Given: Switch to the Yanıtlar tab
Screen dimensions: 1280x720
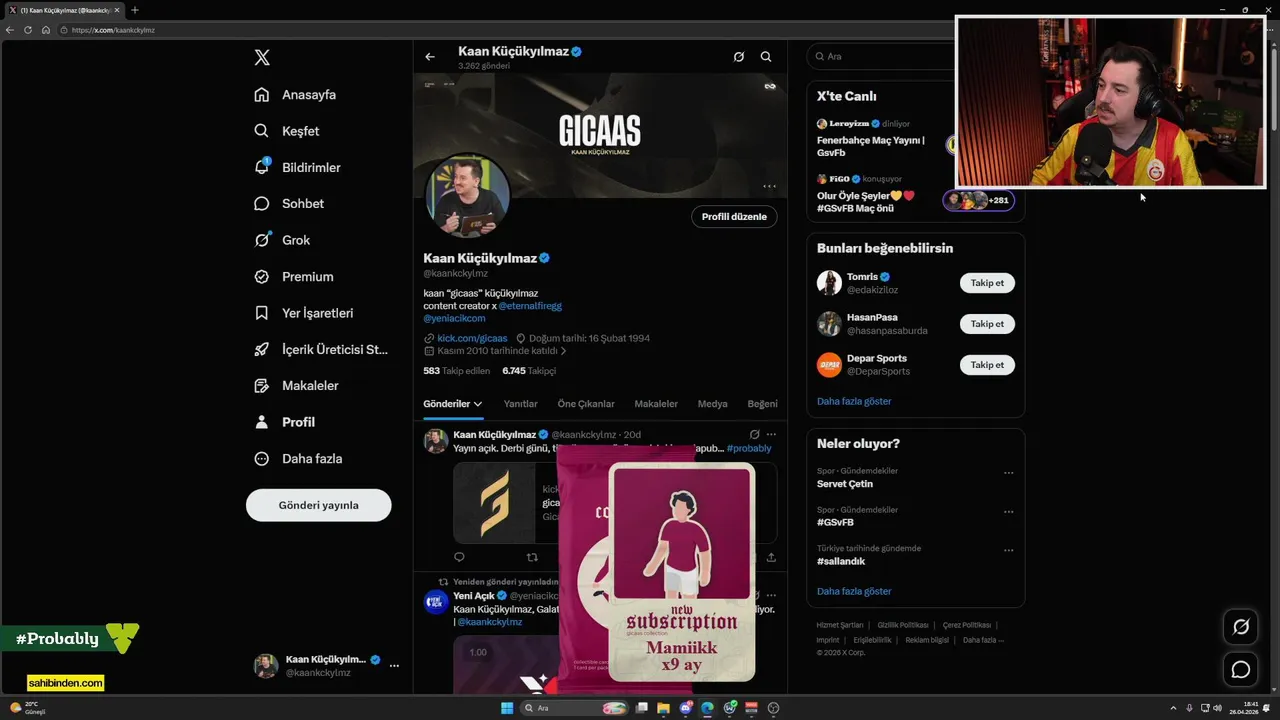Looking at the screenshot, I should click(x=520, y=404).
